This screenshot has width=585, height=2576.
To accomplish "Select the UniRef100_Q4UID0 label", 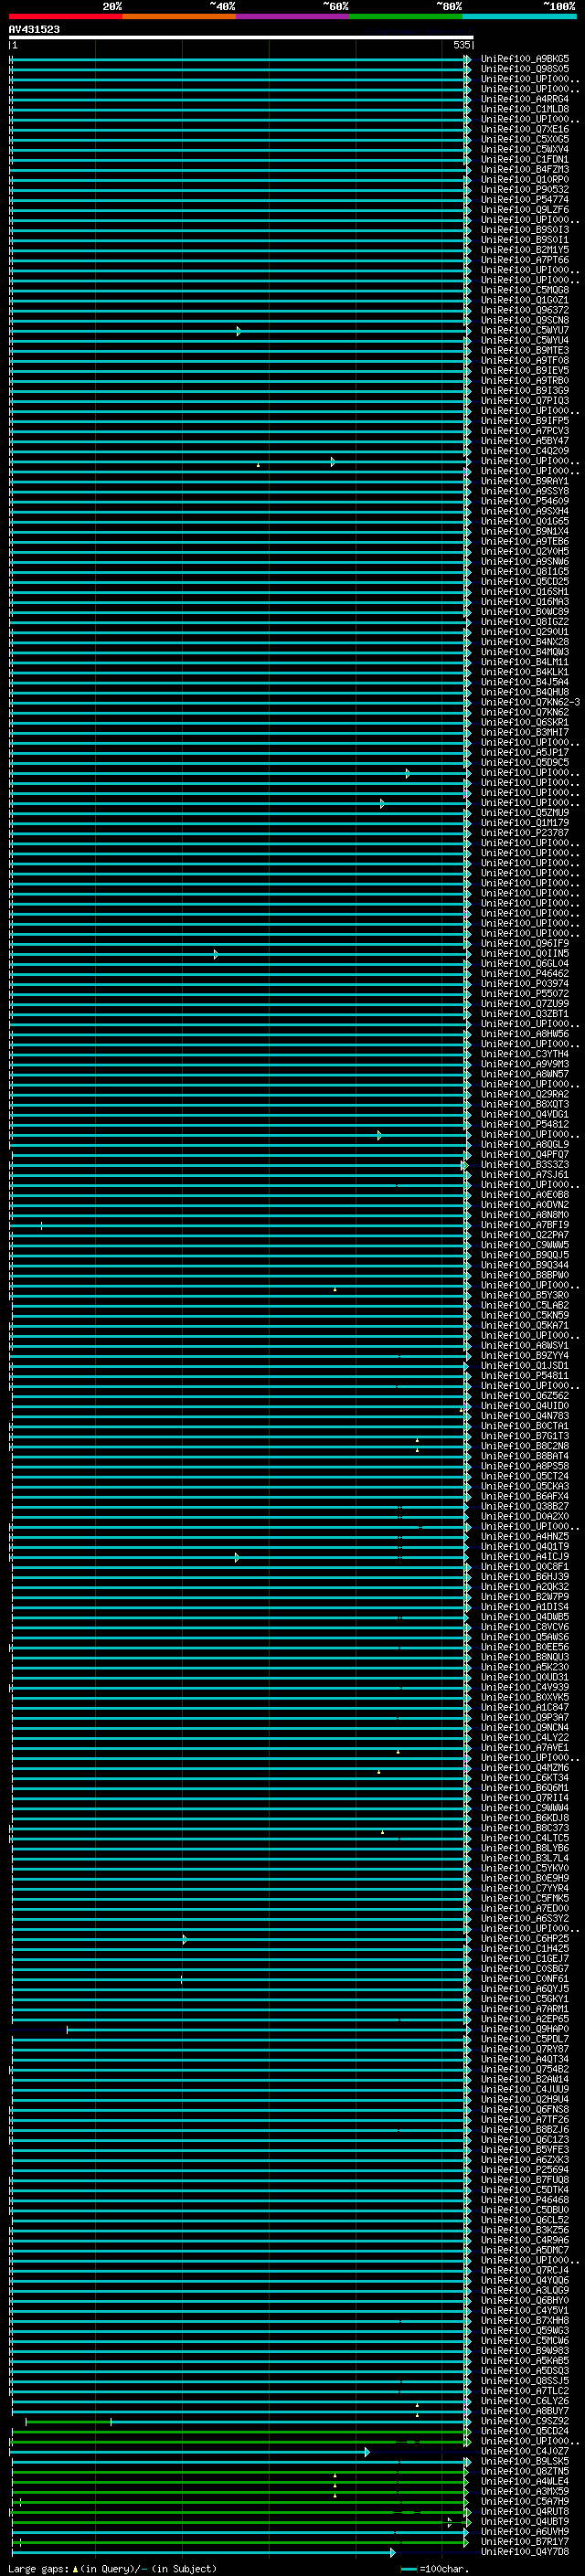I will (x=525, y=1406).
